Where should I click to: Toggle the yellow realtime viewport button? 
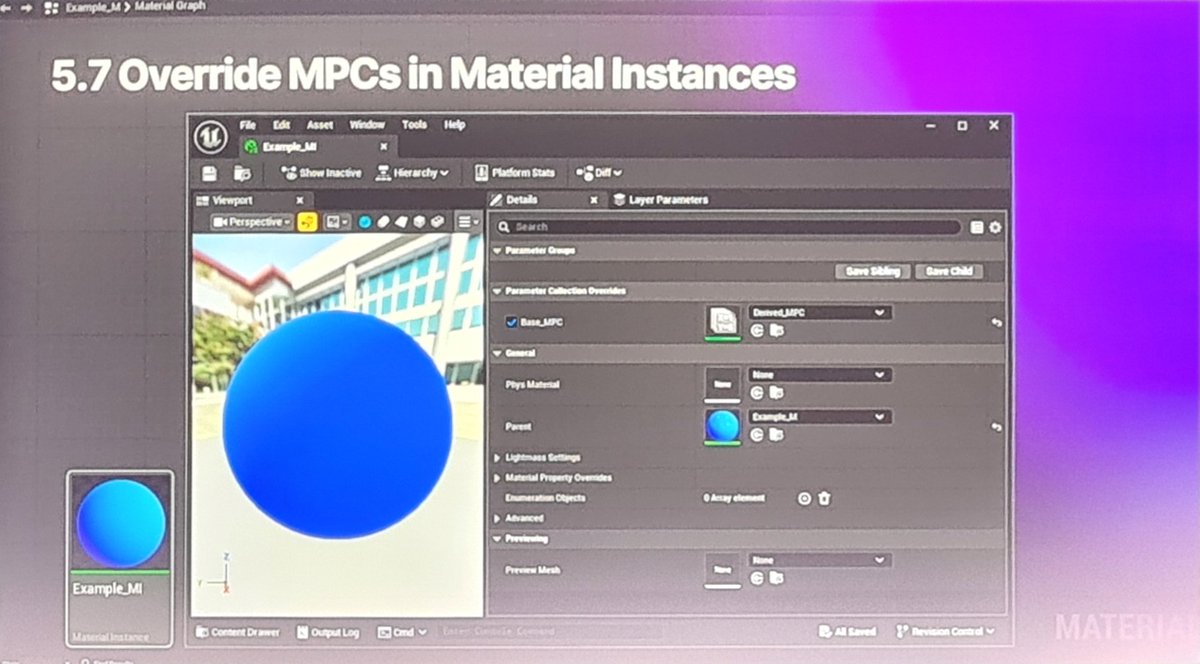(x=307, y=222)
